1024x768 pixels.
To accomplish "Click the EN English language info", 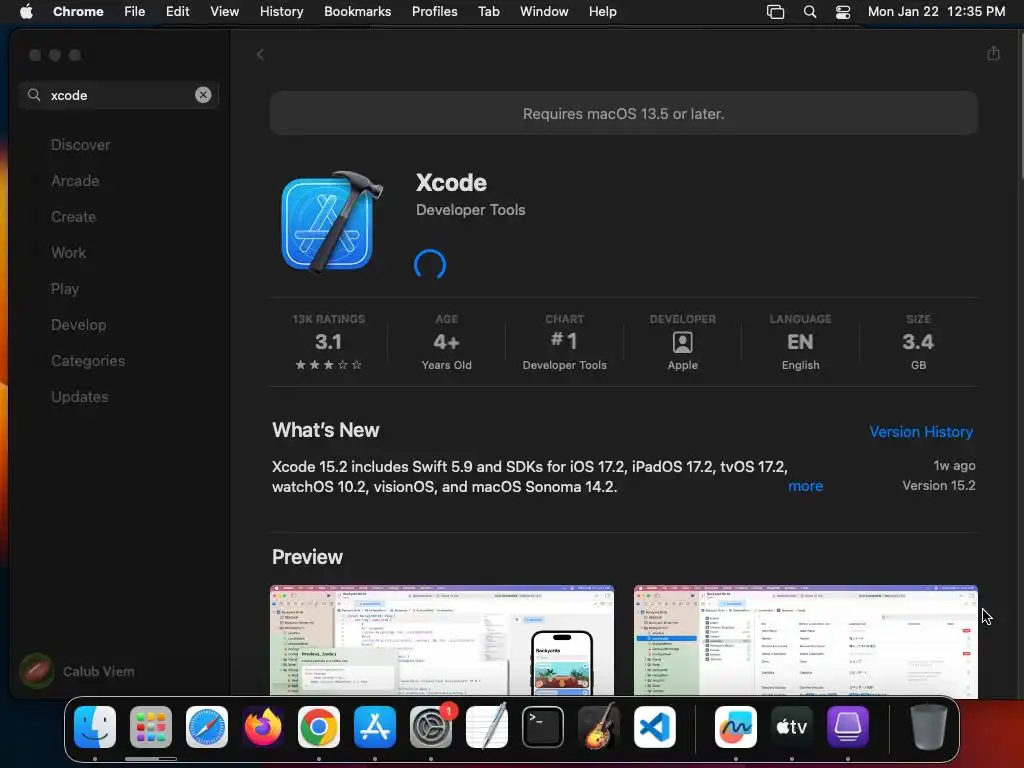I will tap(800, 342).
